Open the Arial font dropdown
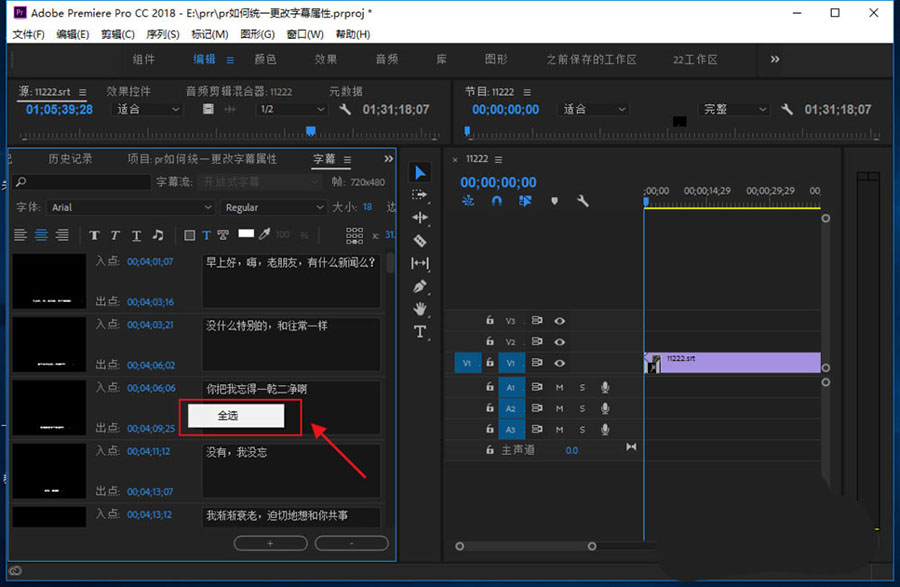 pyautogui.click(x=132, y=207)
